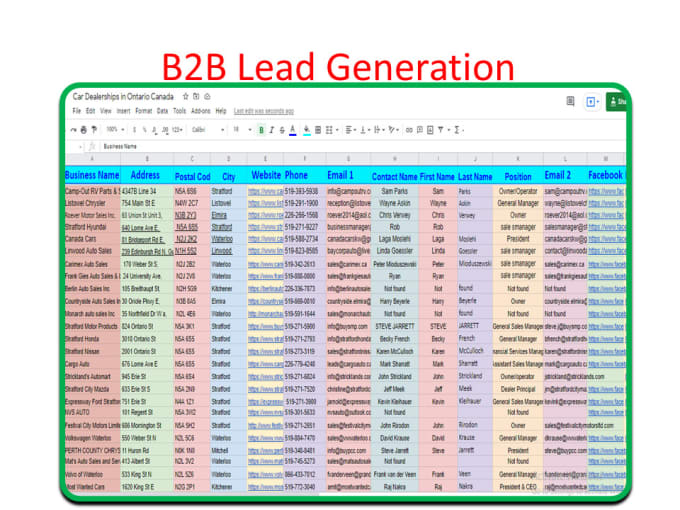This screenshot has height=510, width=680.
Task: Open the functions sigma menu
Action: (x=457, y=130)
